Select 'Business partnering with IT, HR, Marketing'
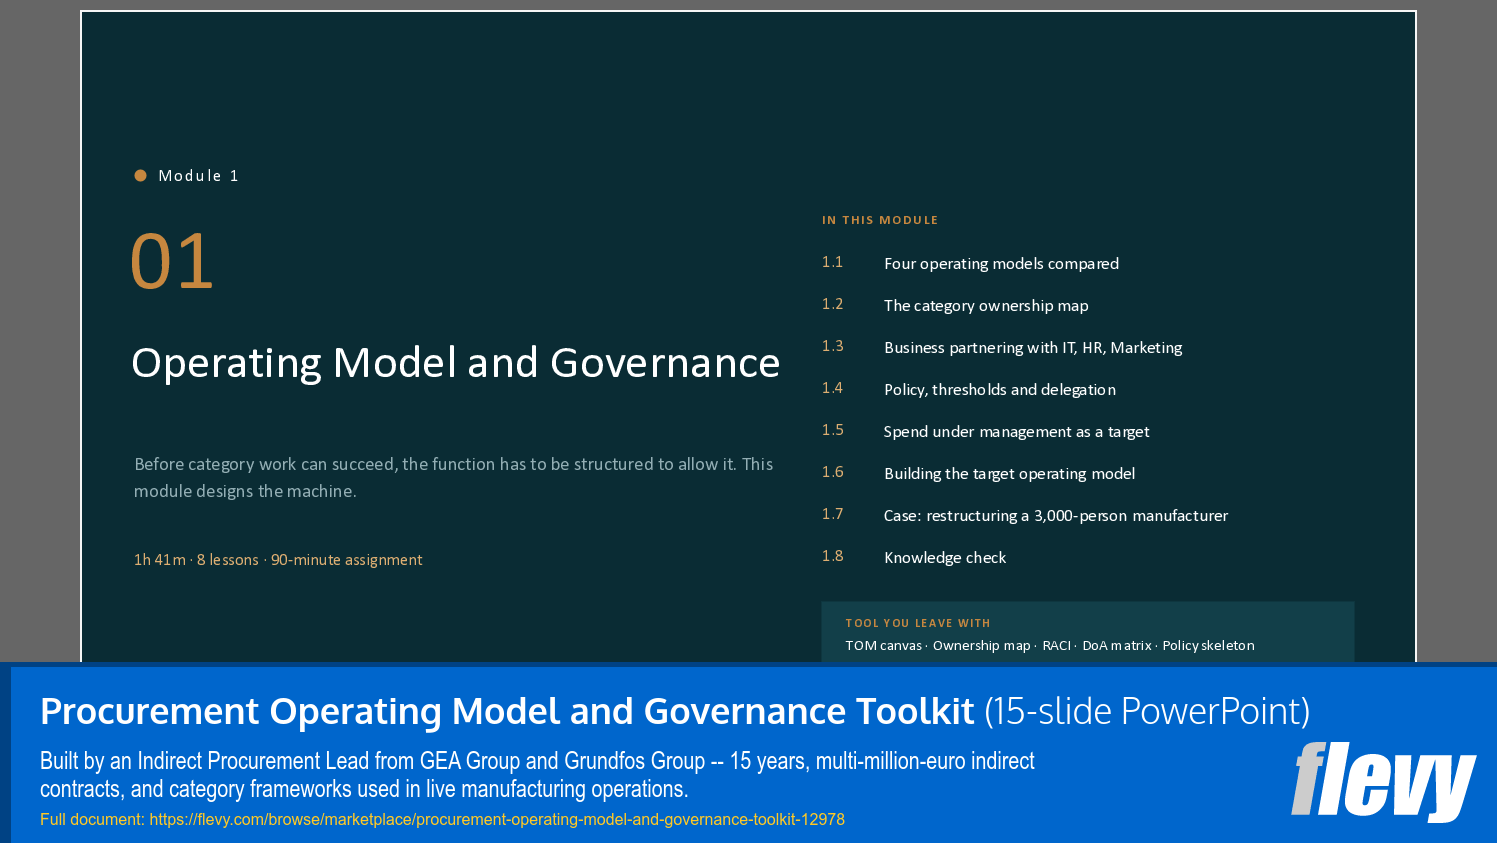Screen dimensions: 1497x843 click(1033, 348)
